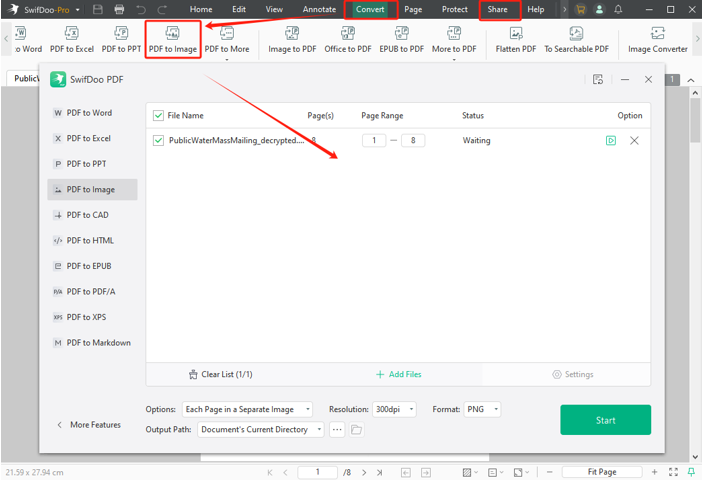Open the Help menu tab

tap(535, 9)
